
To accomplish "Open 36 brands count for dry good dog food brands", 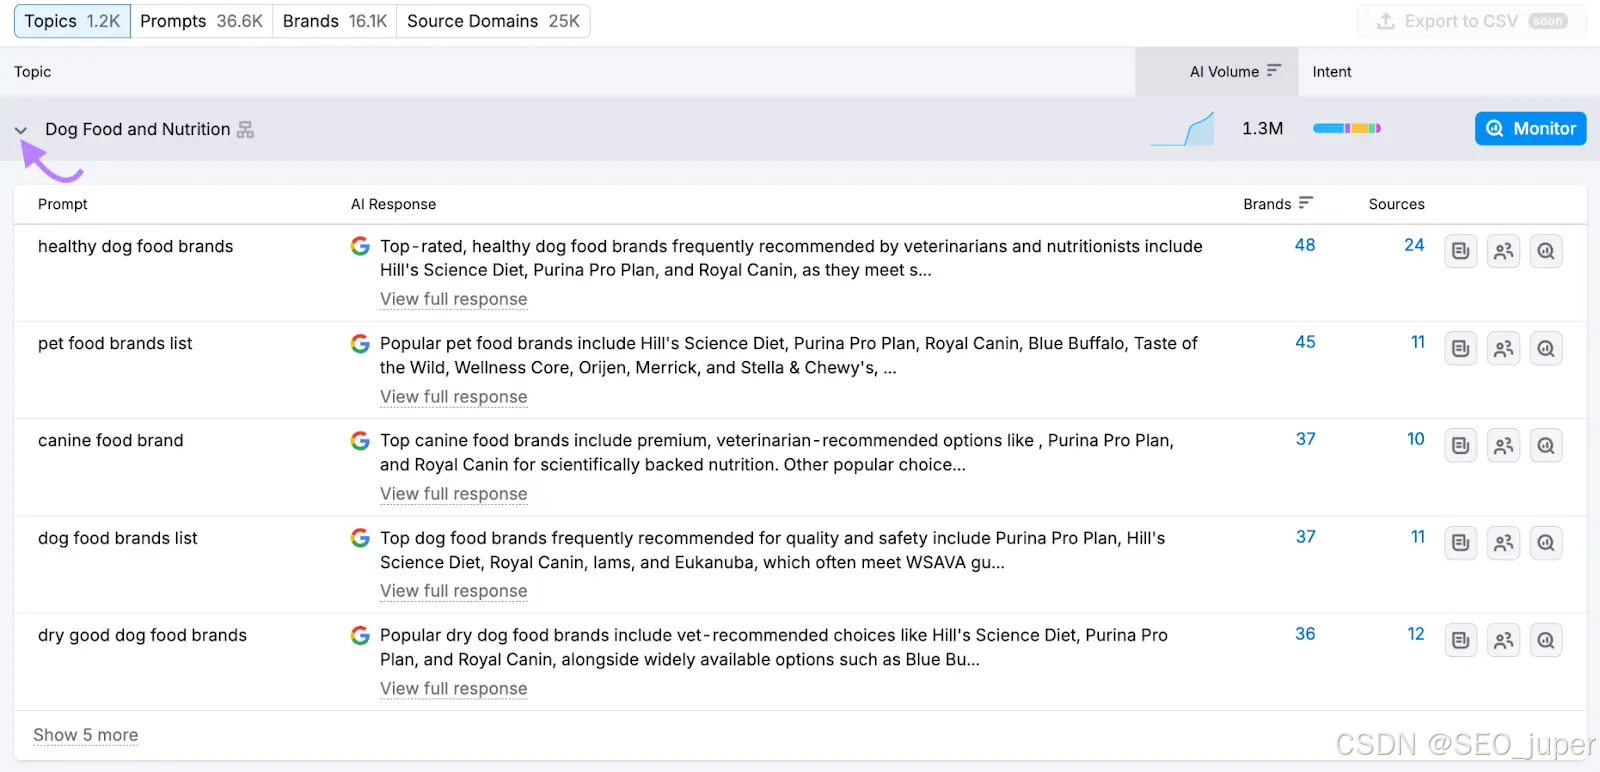I will click(x=1305, y=634).
